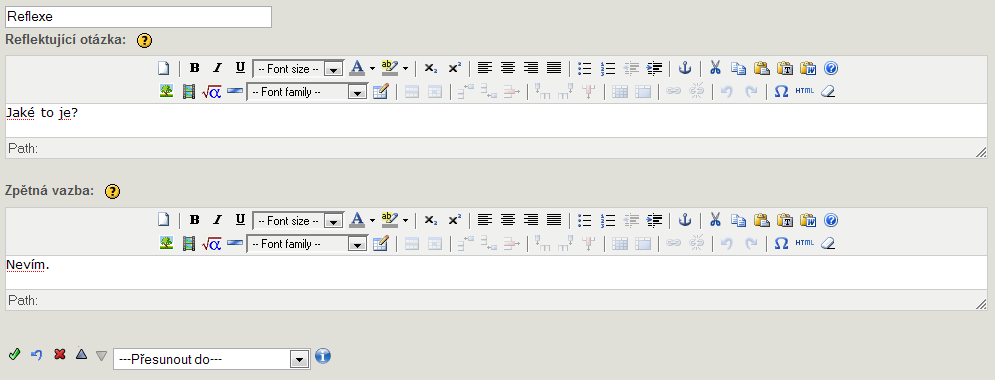Toggle Italic in Zpětná vazba editor
This screenshot has width=995, height=380.
(217, 220)
